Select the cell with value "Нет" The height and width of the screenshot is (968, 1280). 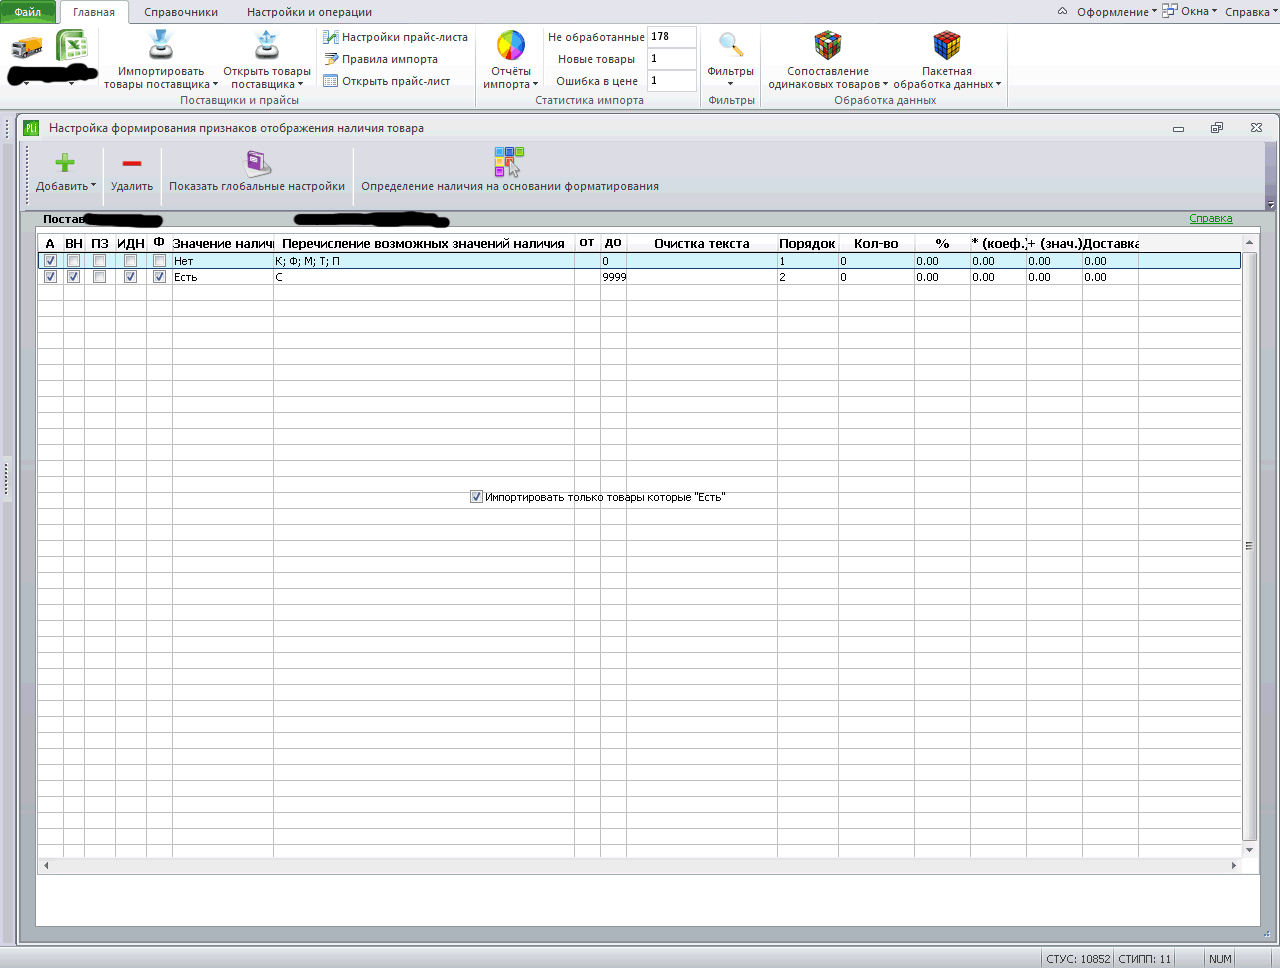223,261
